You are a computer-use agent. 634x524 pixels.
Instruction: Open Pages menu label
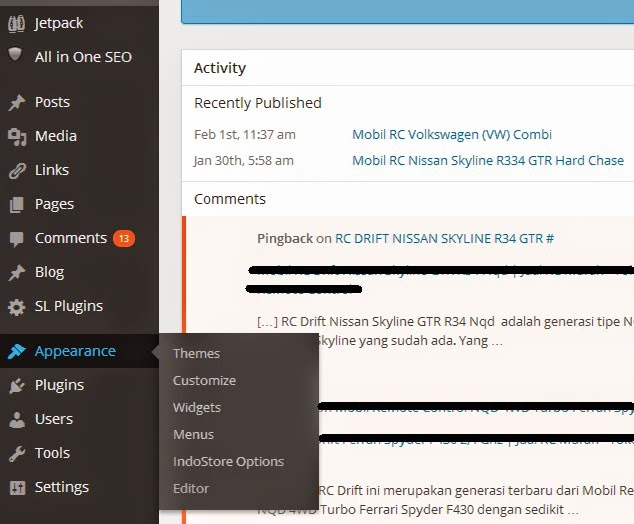tap(54, 204)
